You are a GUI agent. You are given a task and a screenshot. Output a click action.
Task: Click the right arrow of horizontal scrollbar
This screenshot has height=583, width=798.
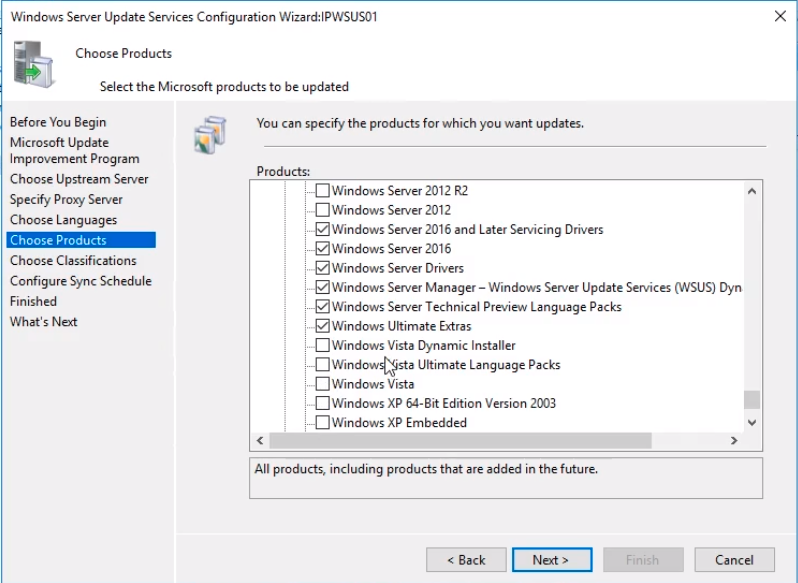tap(734, 440)
